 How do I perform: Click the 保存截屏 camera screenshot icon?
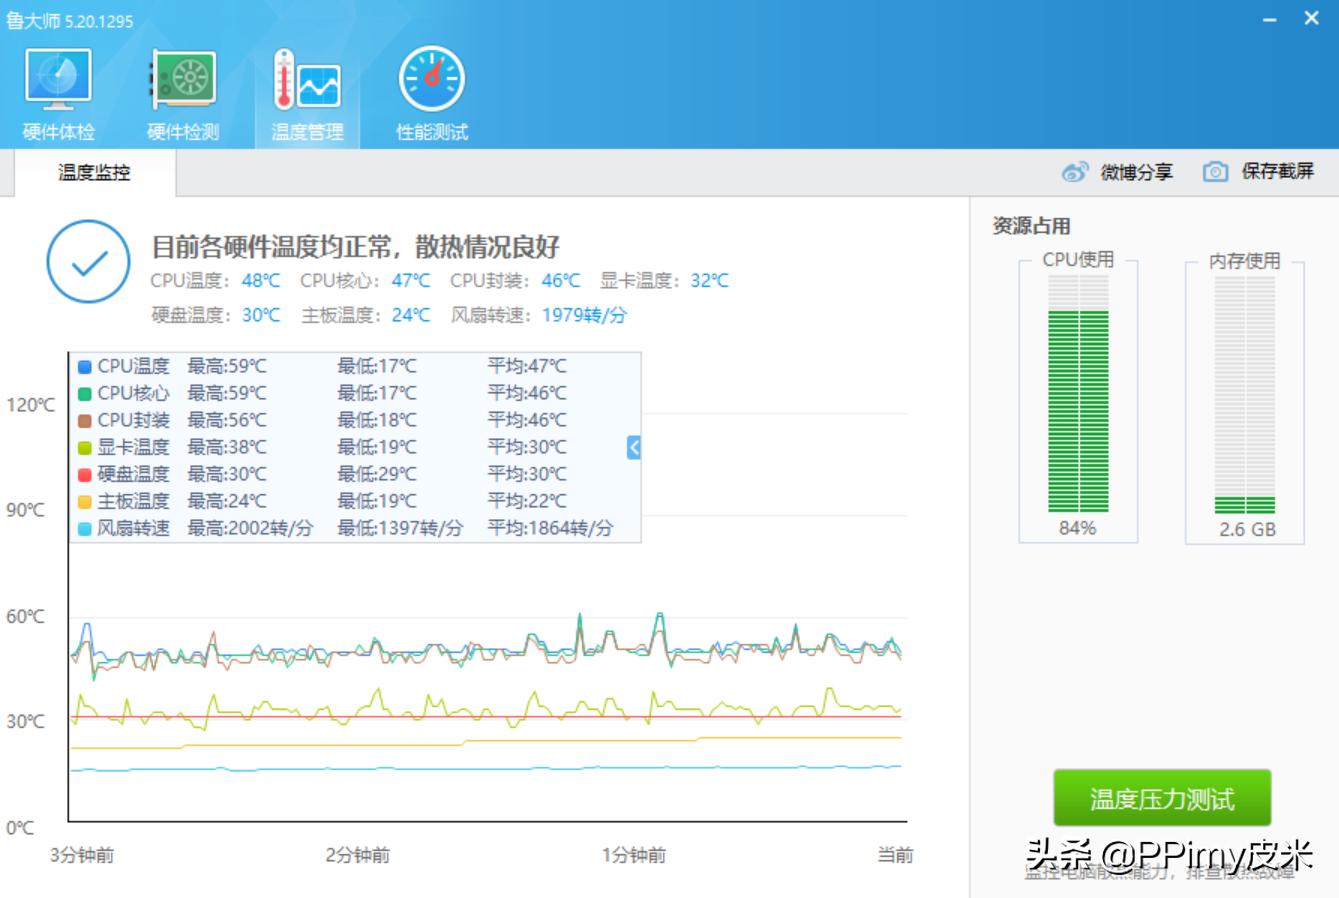click(1214, 171)
